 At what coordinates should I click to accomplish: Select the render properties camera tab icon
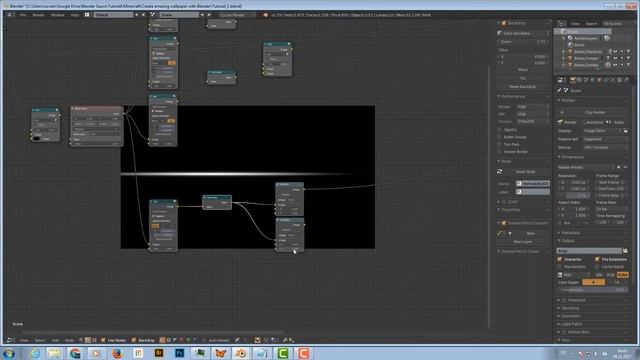coord(573,80)
